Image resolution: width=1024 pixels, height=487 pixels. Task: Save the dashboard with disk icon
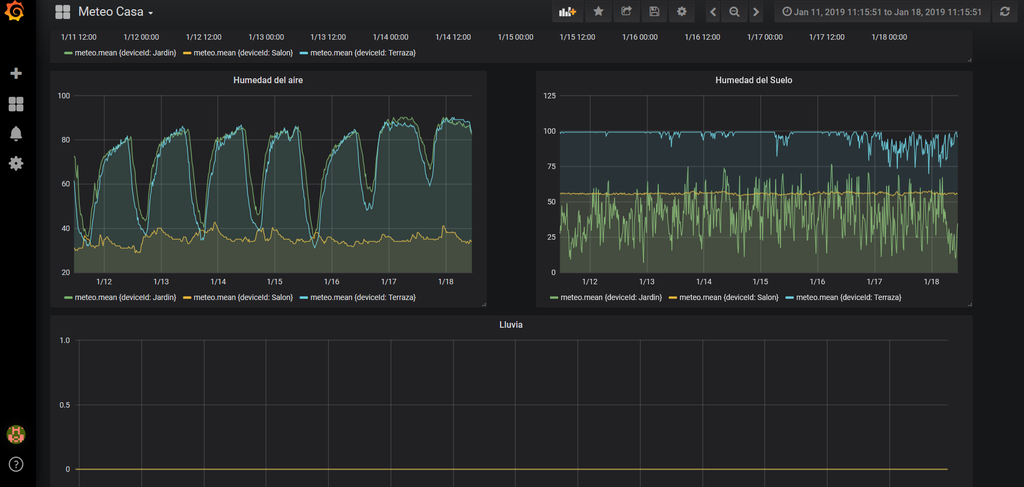pyautogui.click(x=654, y=12)
